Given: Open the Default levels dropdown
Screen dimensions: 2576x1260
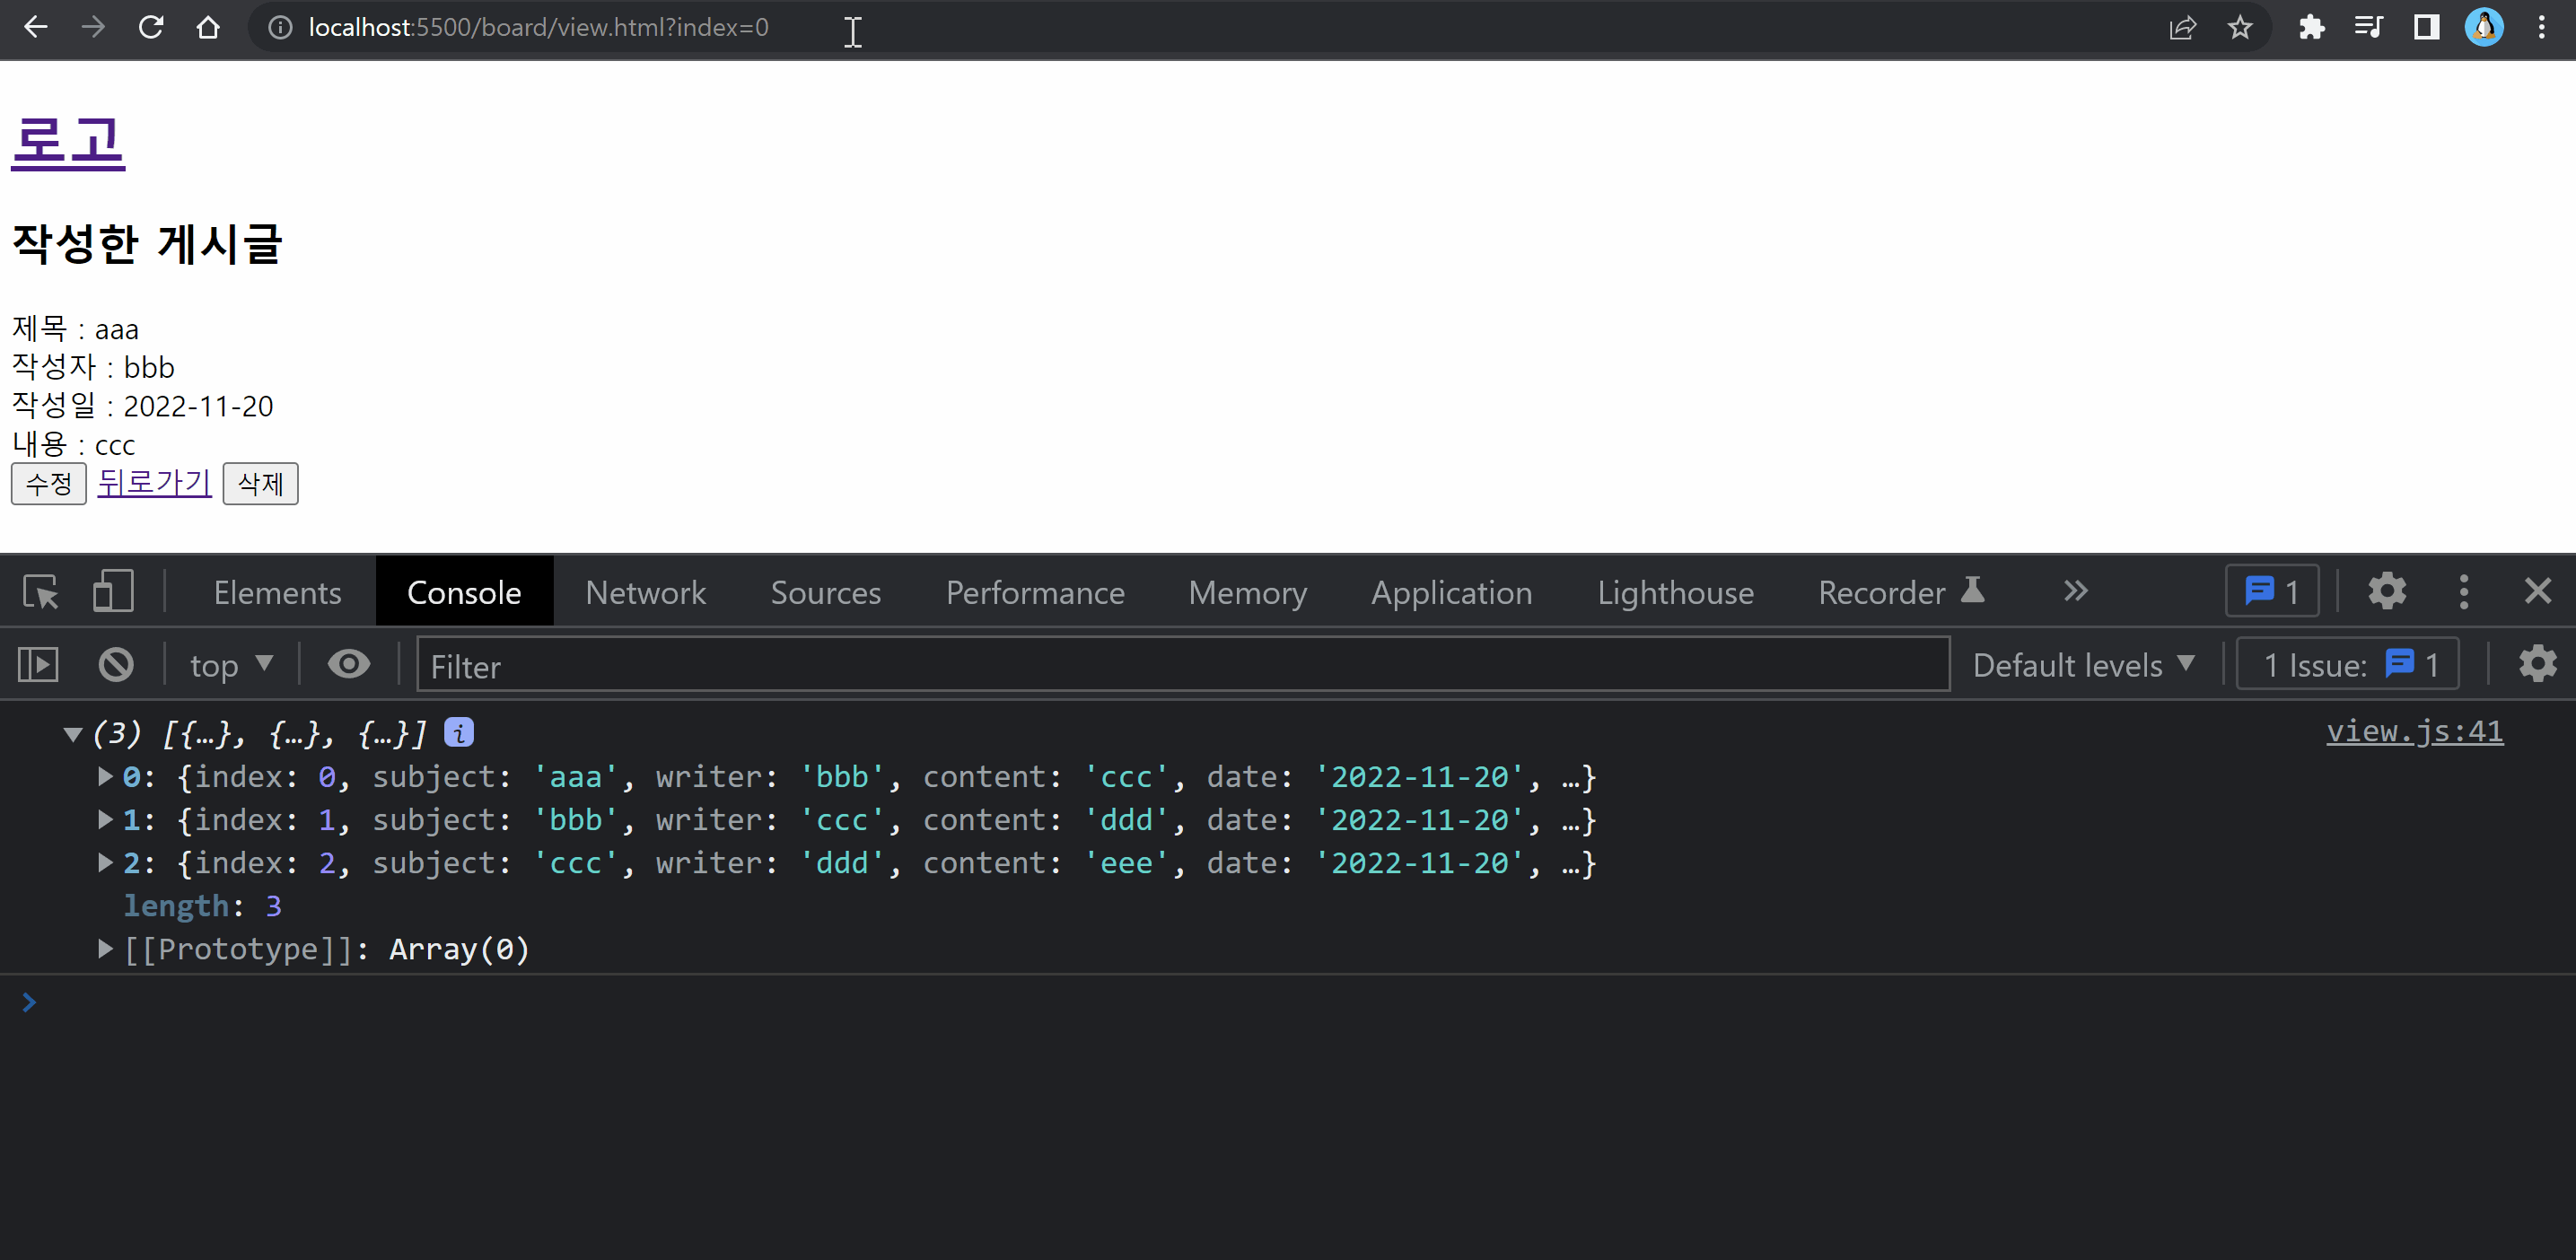Looking at the screenshot, I should [x=2083, y=665].
